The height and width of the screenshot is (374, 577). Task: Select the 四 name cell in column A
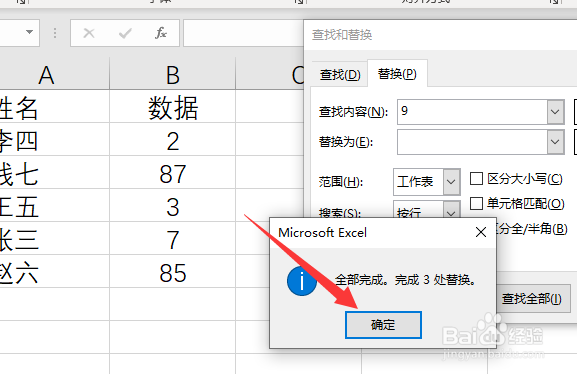point(54,140)
